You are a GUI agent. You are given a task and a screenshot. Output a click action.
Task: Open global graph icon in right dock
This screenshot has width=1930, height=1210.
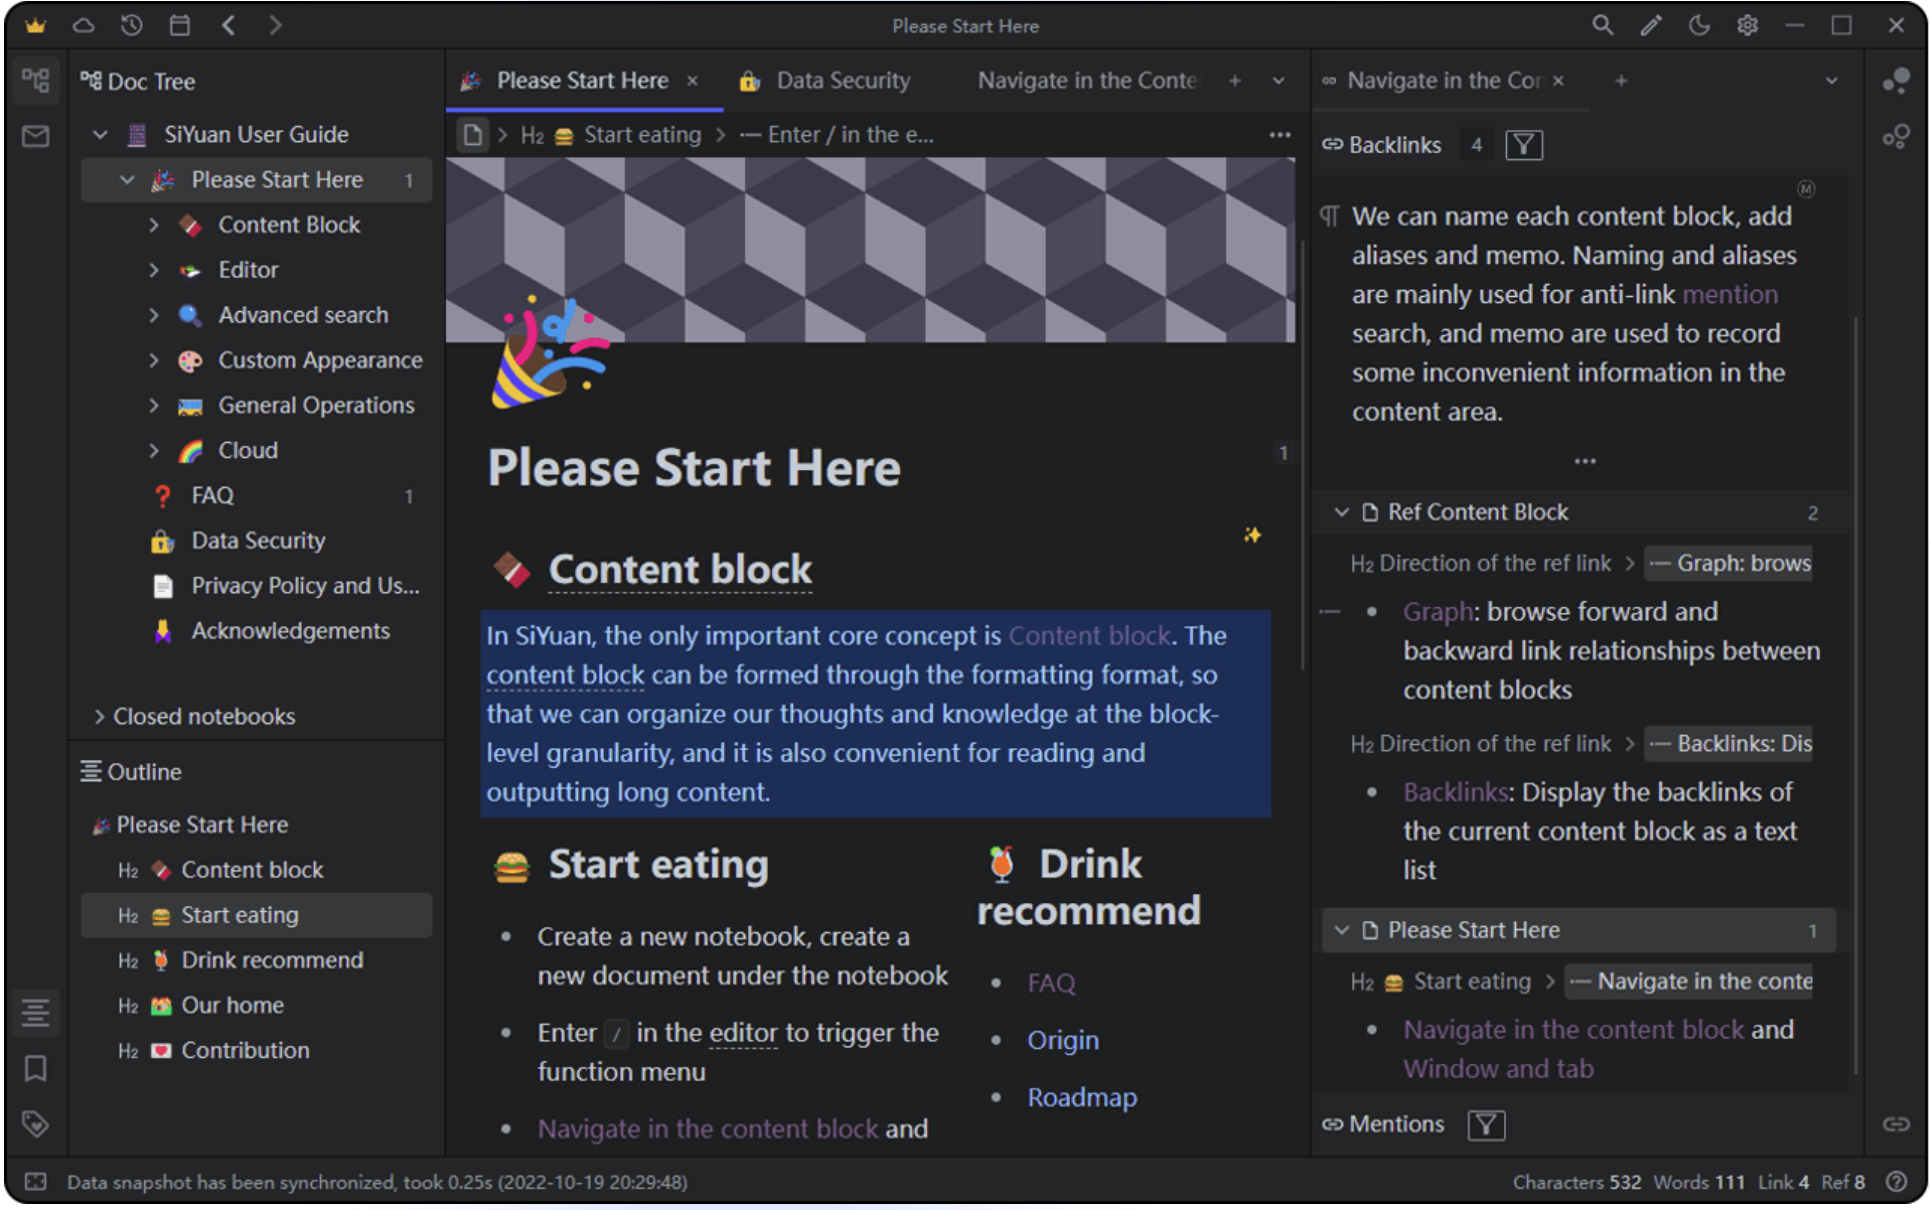[x=1896, y=81]
